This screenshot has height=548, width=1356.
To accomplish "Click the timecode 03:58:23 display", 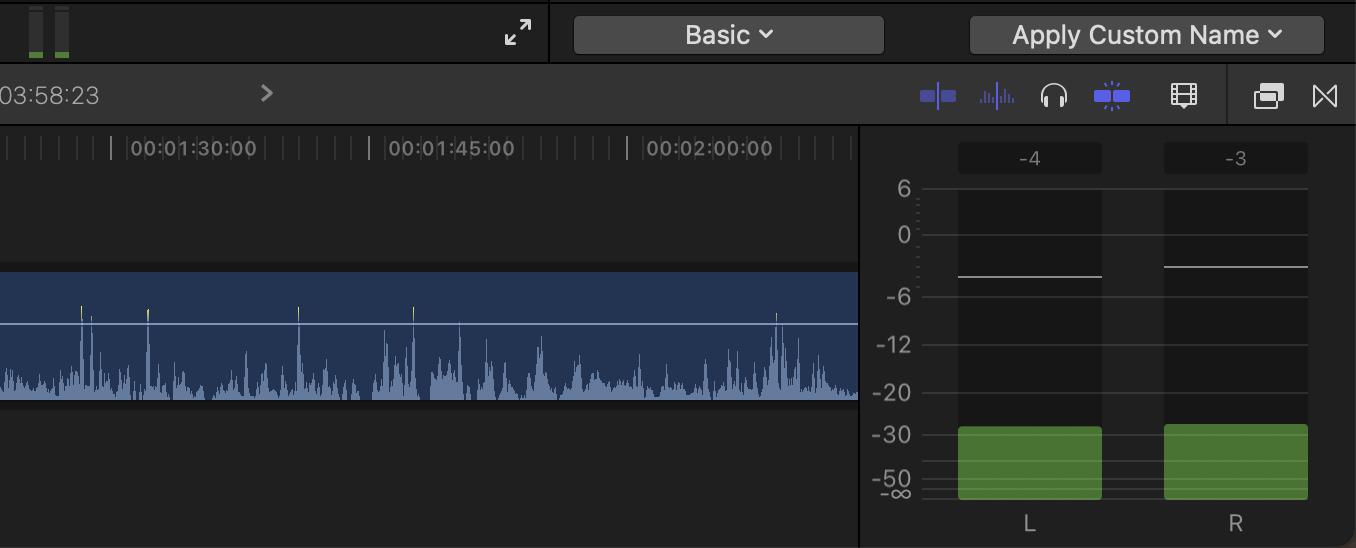I will coord(49,96).
